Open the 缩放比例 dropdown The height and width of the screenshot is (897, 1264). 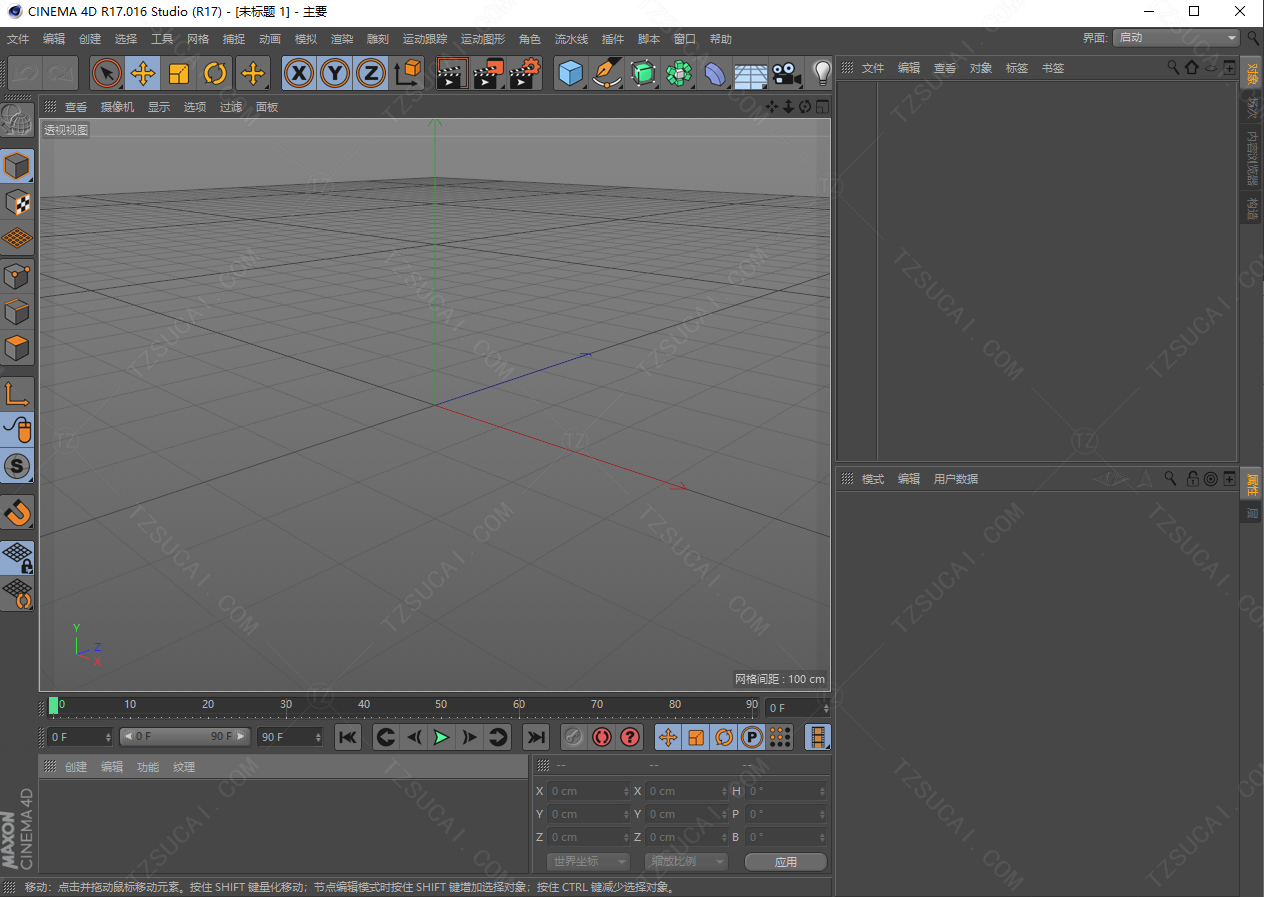pos(686,861)
